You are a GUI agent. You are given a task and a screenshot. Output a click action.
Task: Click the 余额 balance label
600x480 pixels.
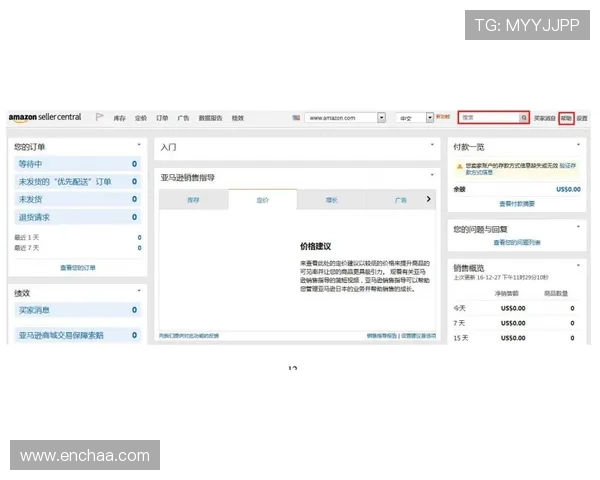point(460,189)
